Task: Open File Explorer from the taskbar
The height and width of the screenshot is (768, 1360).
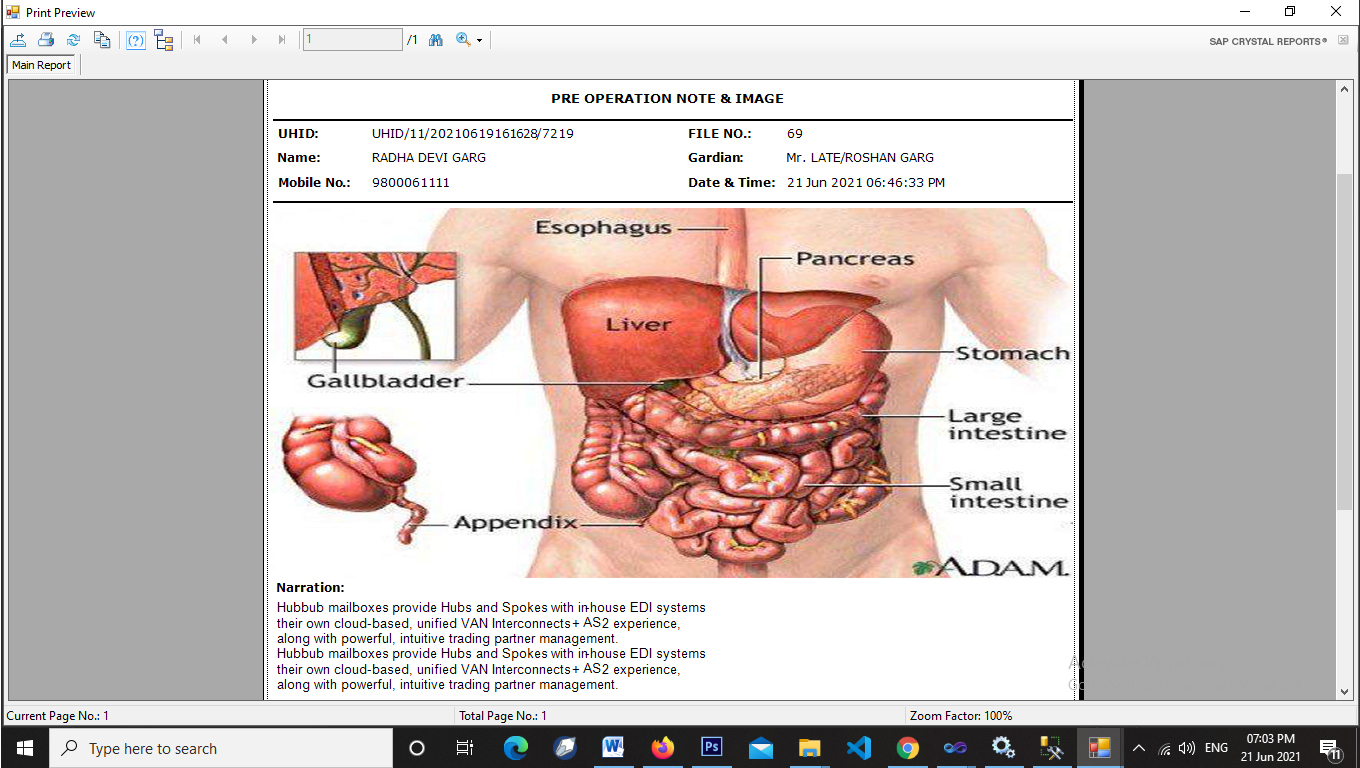Action: (810, 748)
